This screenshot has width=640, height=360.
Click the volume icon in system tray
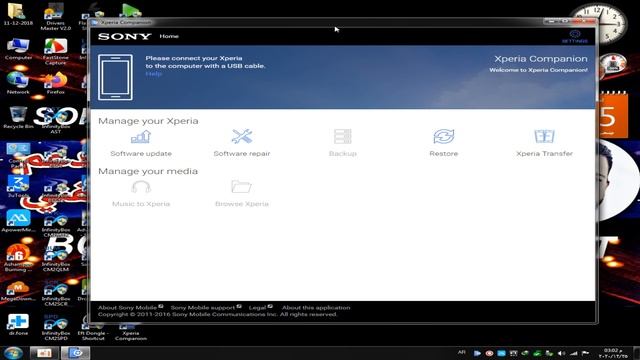pyautogui.click(x=562, y=353)
